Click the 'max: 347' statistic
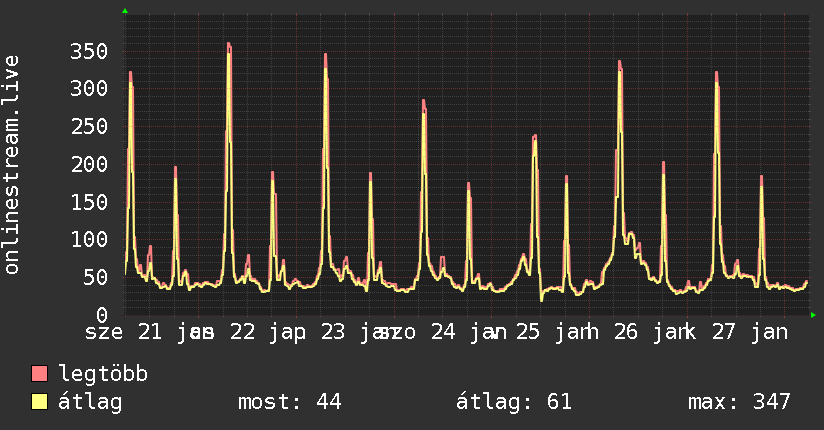Screen dimensions: 824x430 coord(739,402)
